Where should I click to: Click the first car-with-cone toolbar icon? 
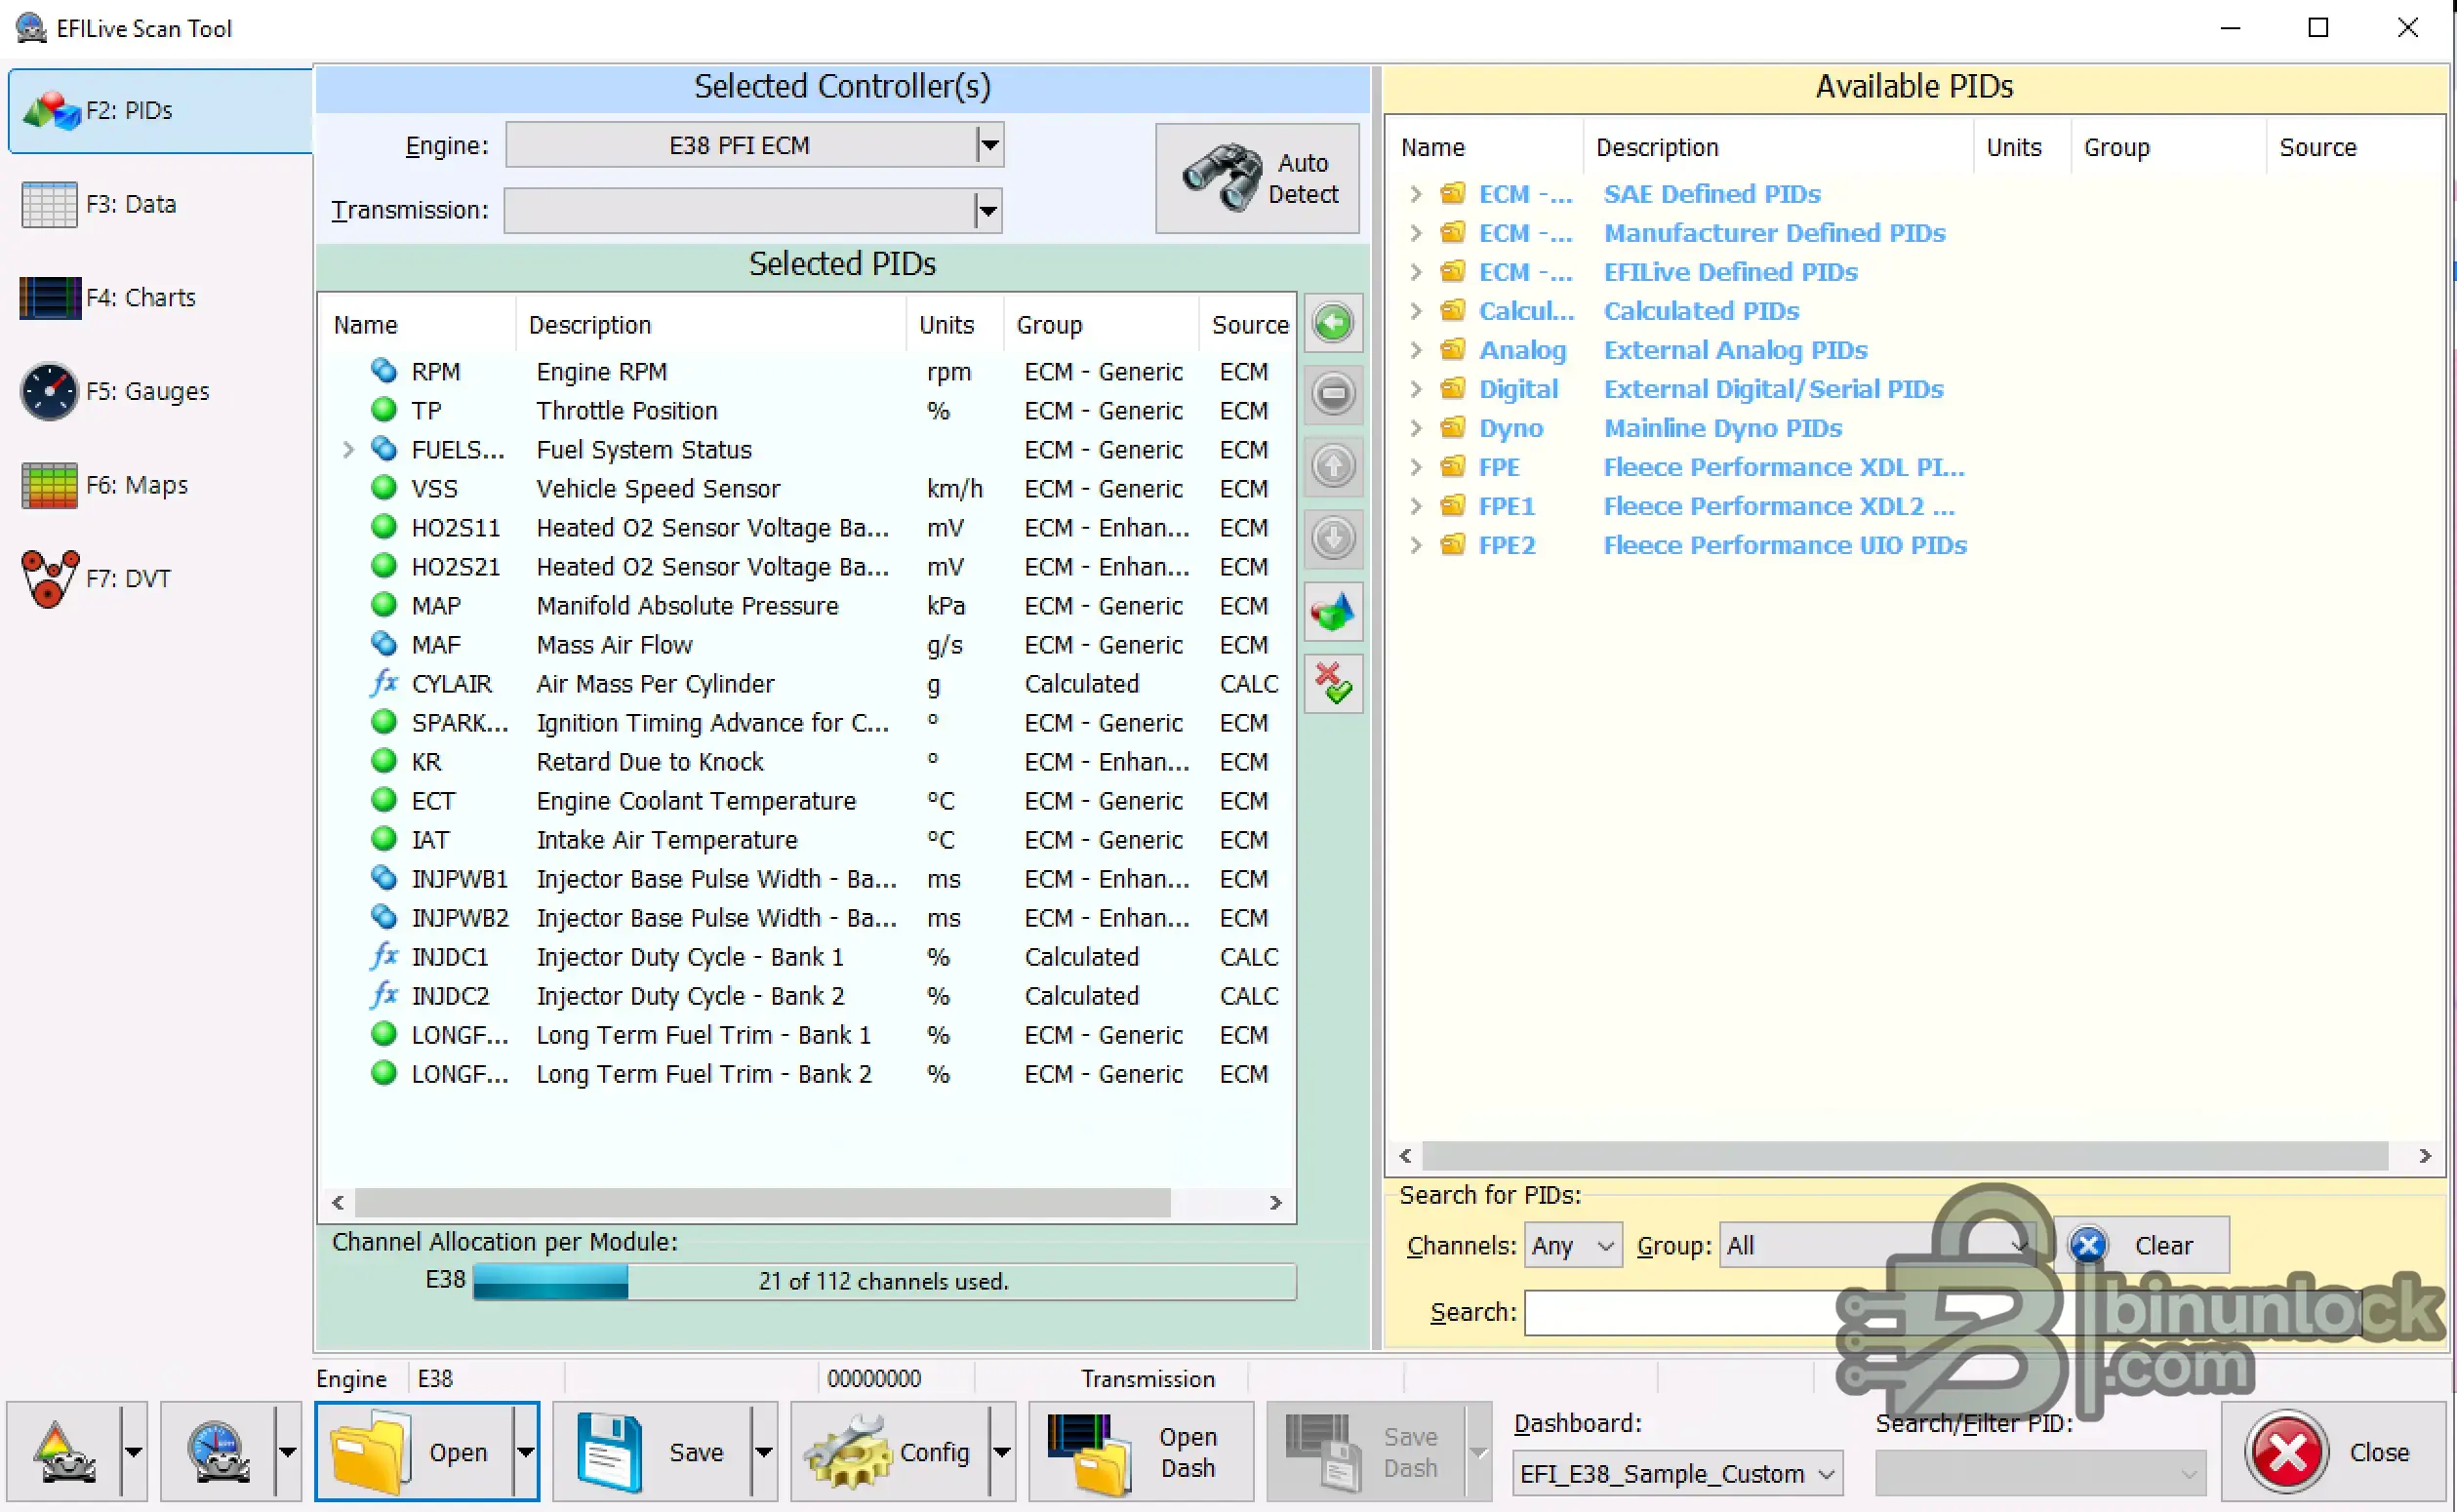65,1452
